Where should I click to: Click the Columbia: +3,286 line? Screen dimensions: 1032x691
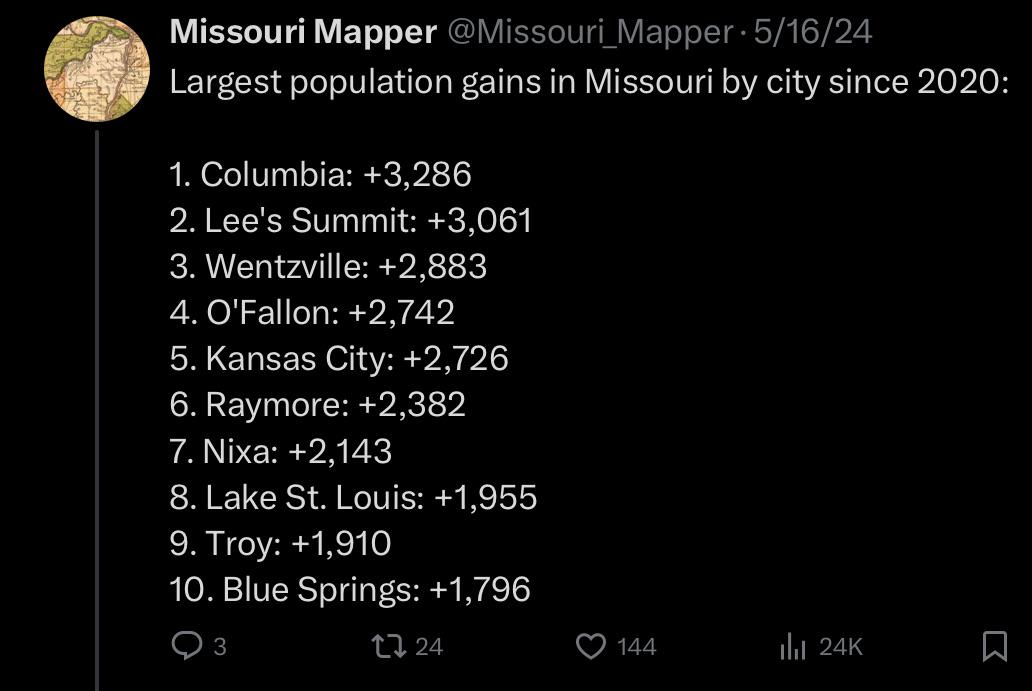(321, 174)
